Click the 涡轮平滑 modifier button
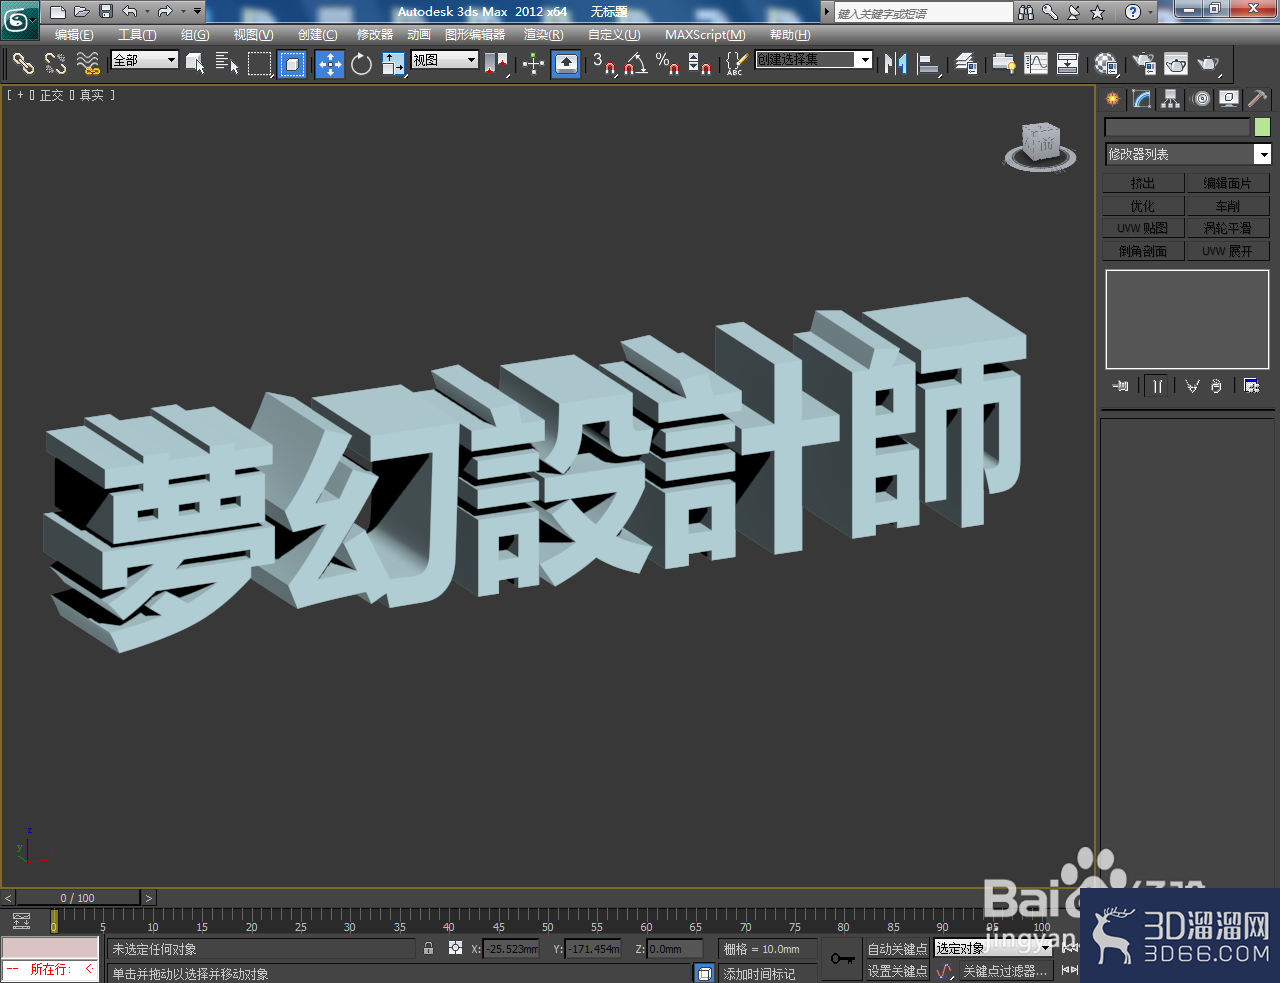 1228,228
